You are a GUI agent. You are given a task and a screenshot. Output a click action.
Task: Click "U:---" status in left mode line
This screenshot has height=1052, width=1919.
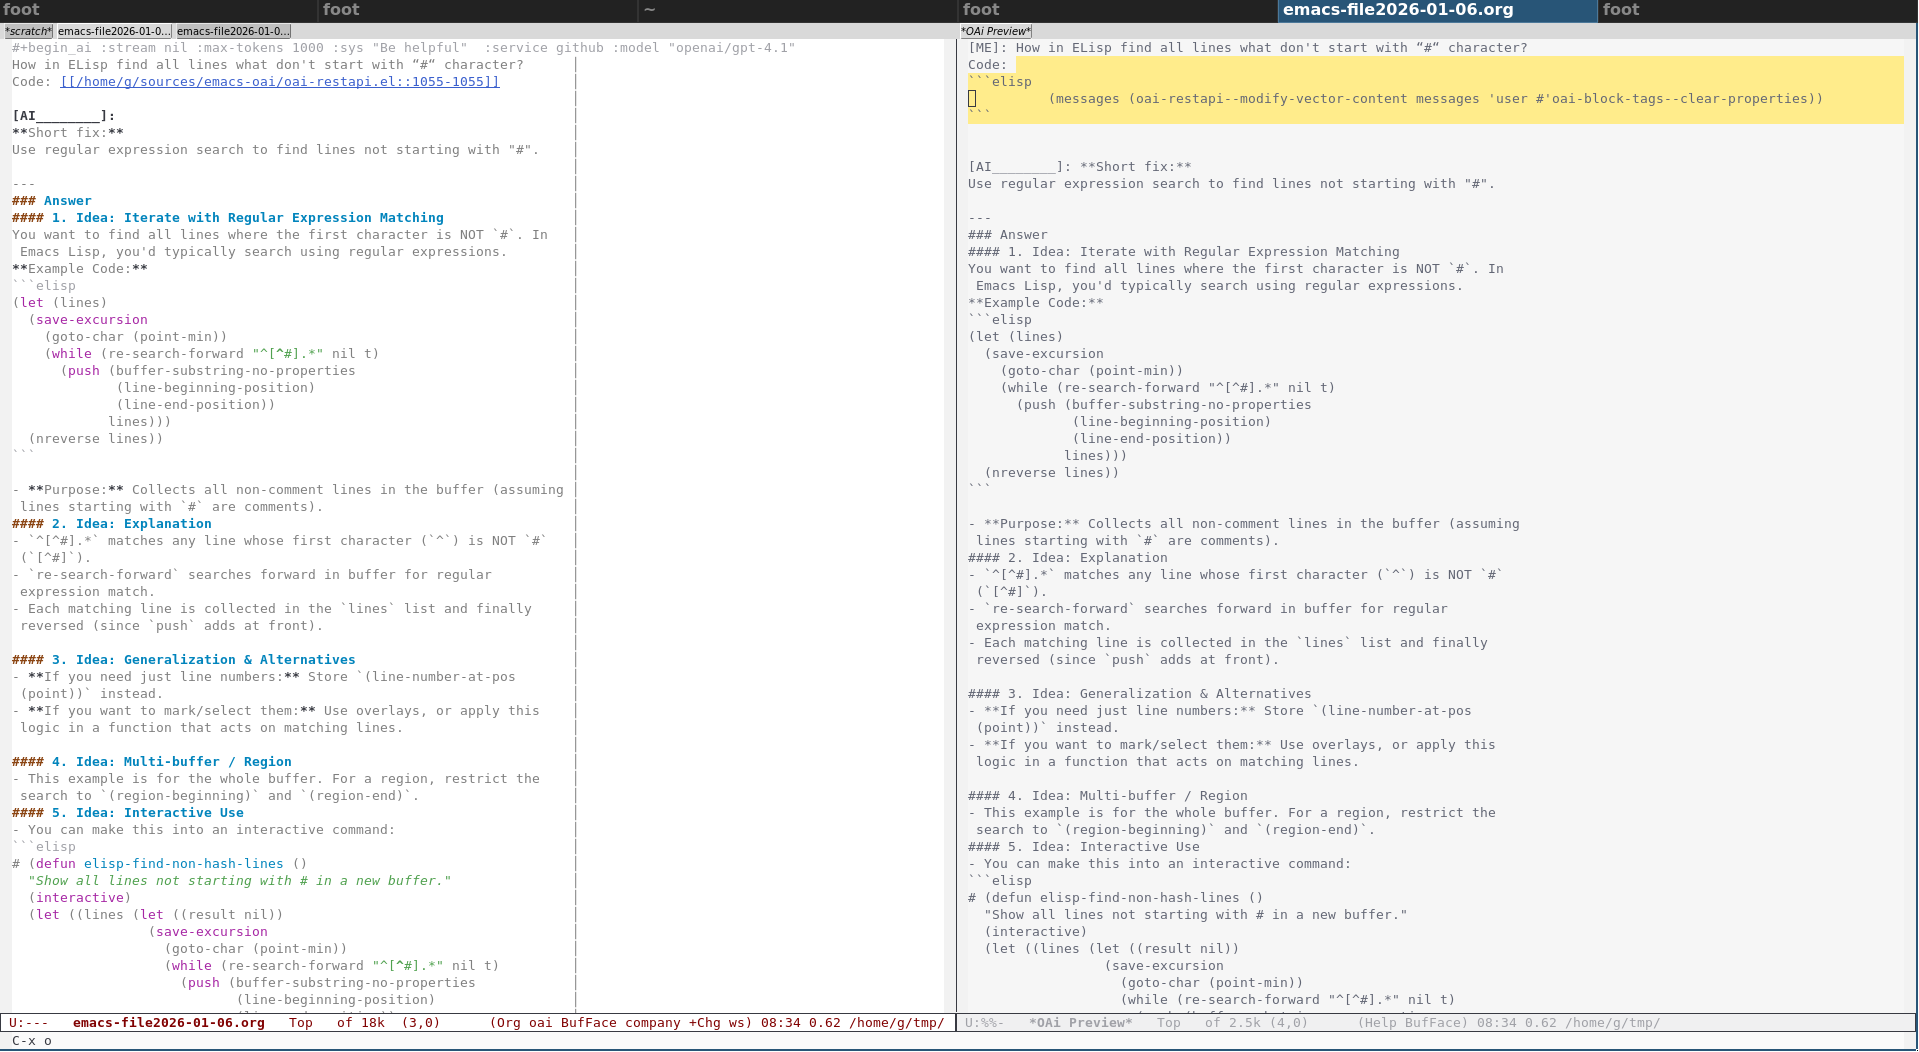[x=29, y=1023]
